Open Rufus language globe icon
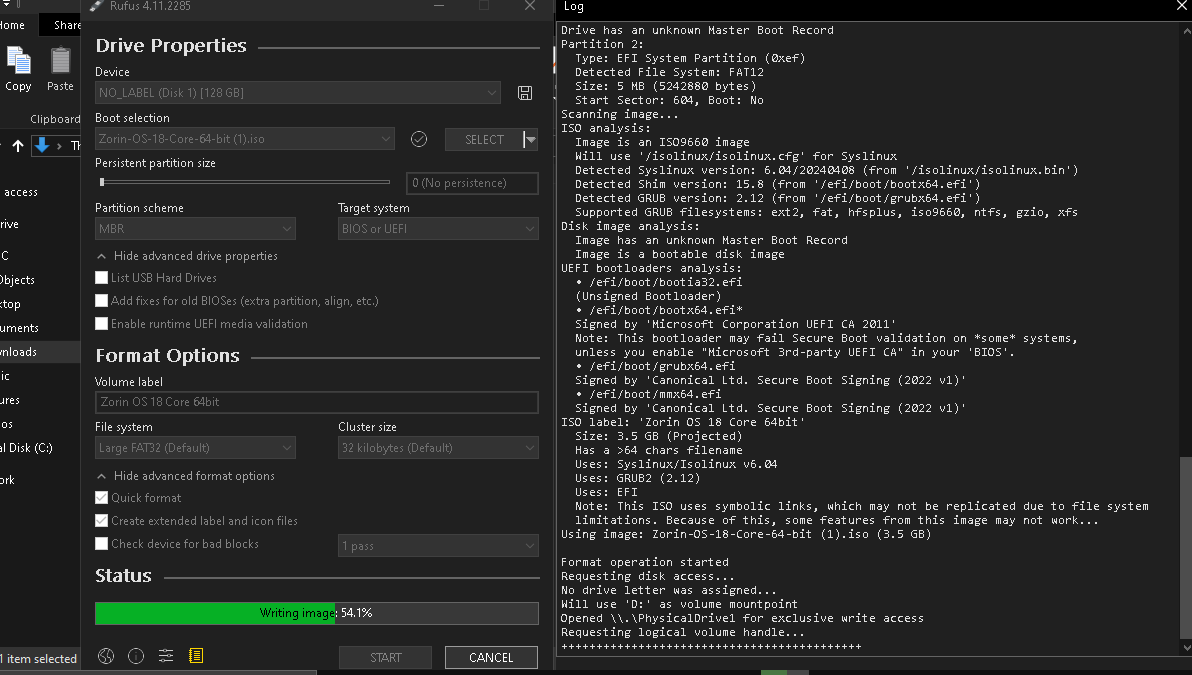Screen dimensions: 1192x675 pos(106,656)
